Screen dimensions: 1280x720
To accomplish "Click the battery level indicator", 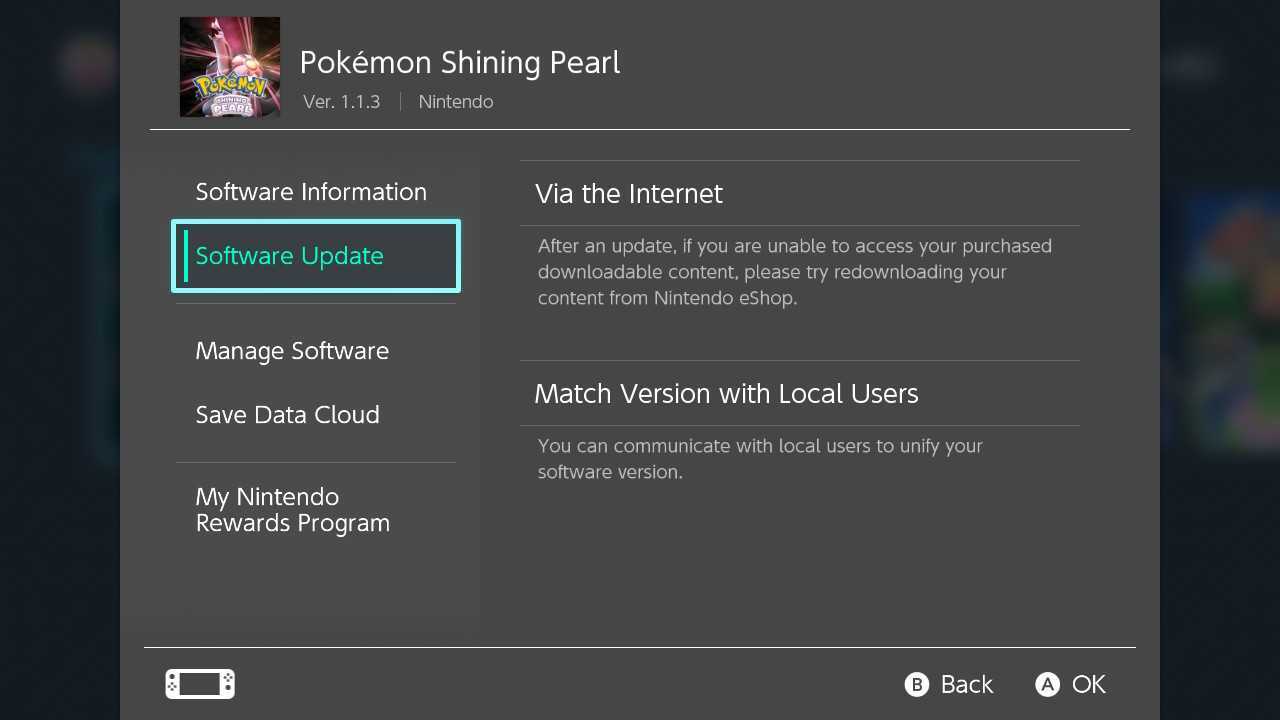I will (x=199, y=684).
